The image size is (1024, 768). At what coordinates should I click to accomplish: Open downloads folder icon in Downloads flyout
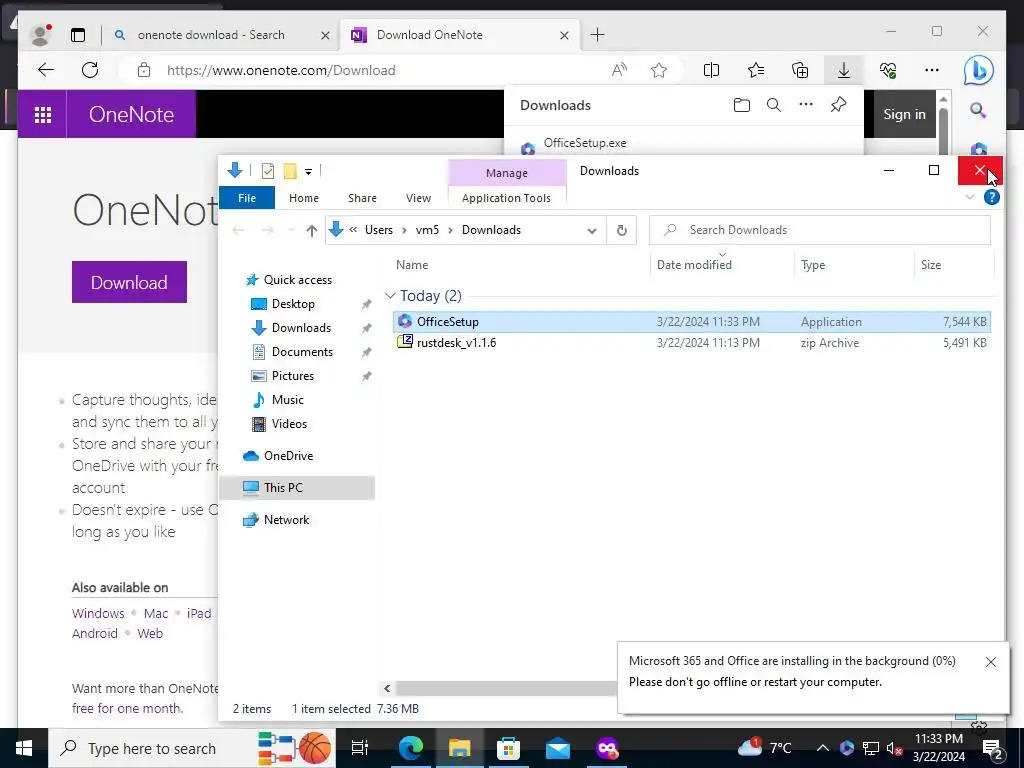[741, 105]
